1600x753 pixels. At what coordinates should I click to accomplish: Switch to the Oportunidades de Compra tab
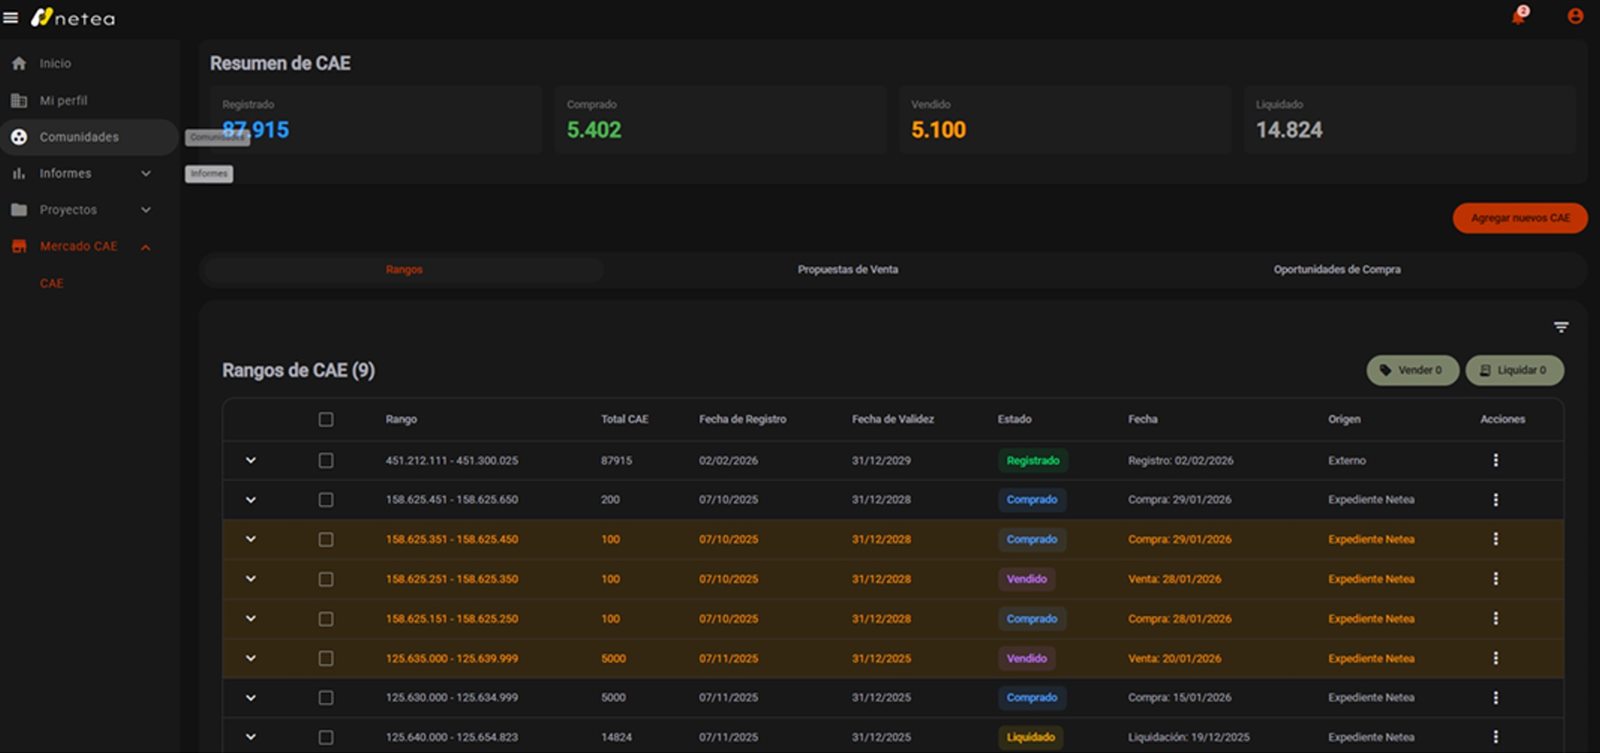(1337, 270)
